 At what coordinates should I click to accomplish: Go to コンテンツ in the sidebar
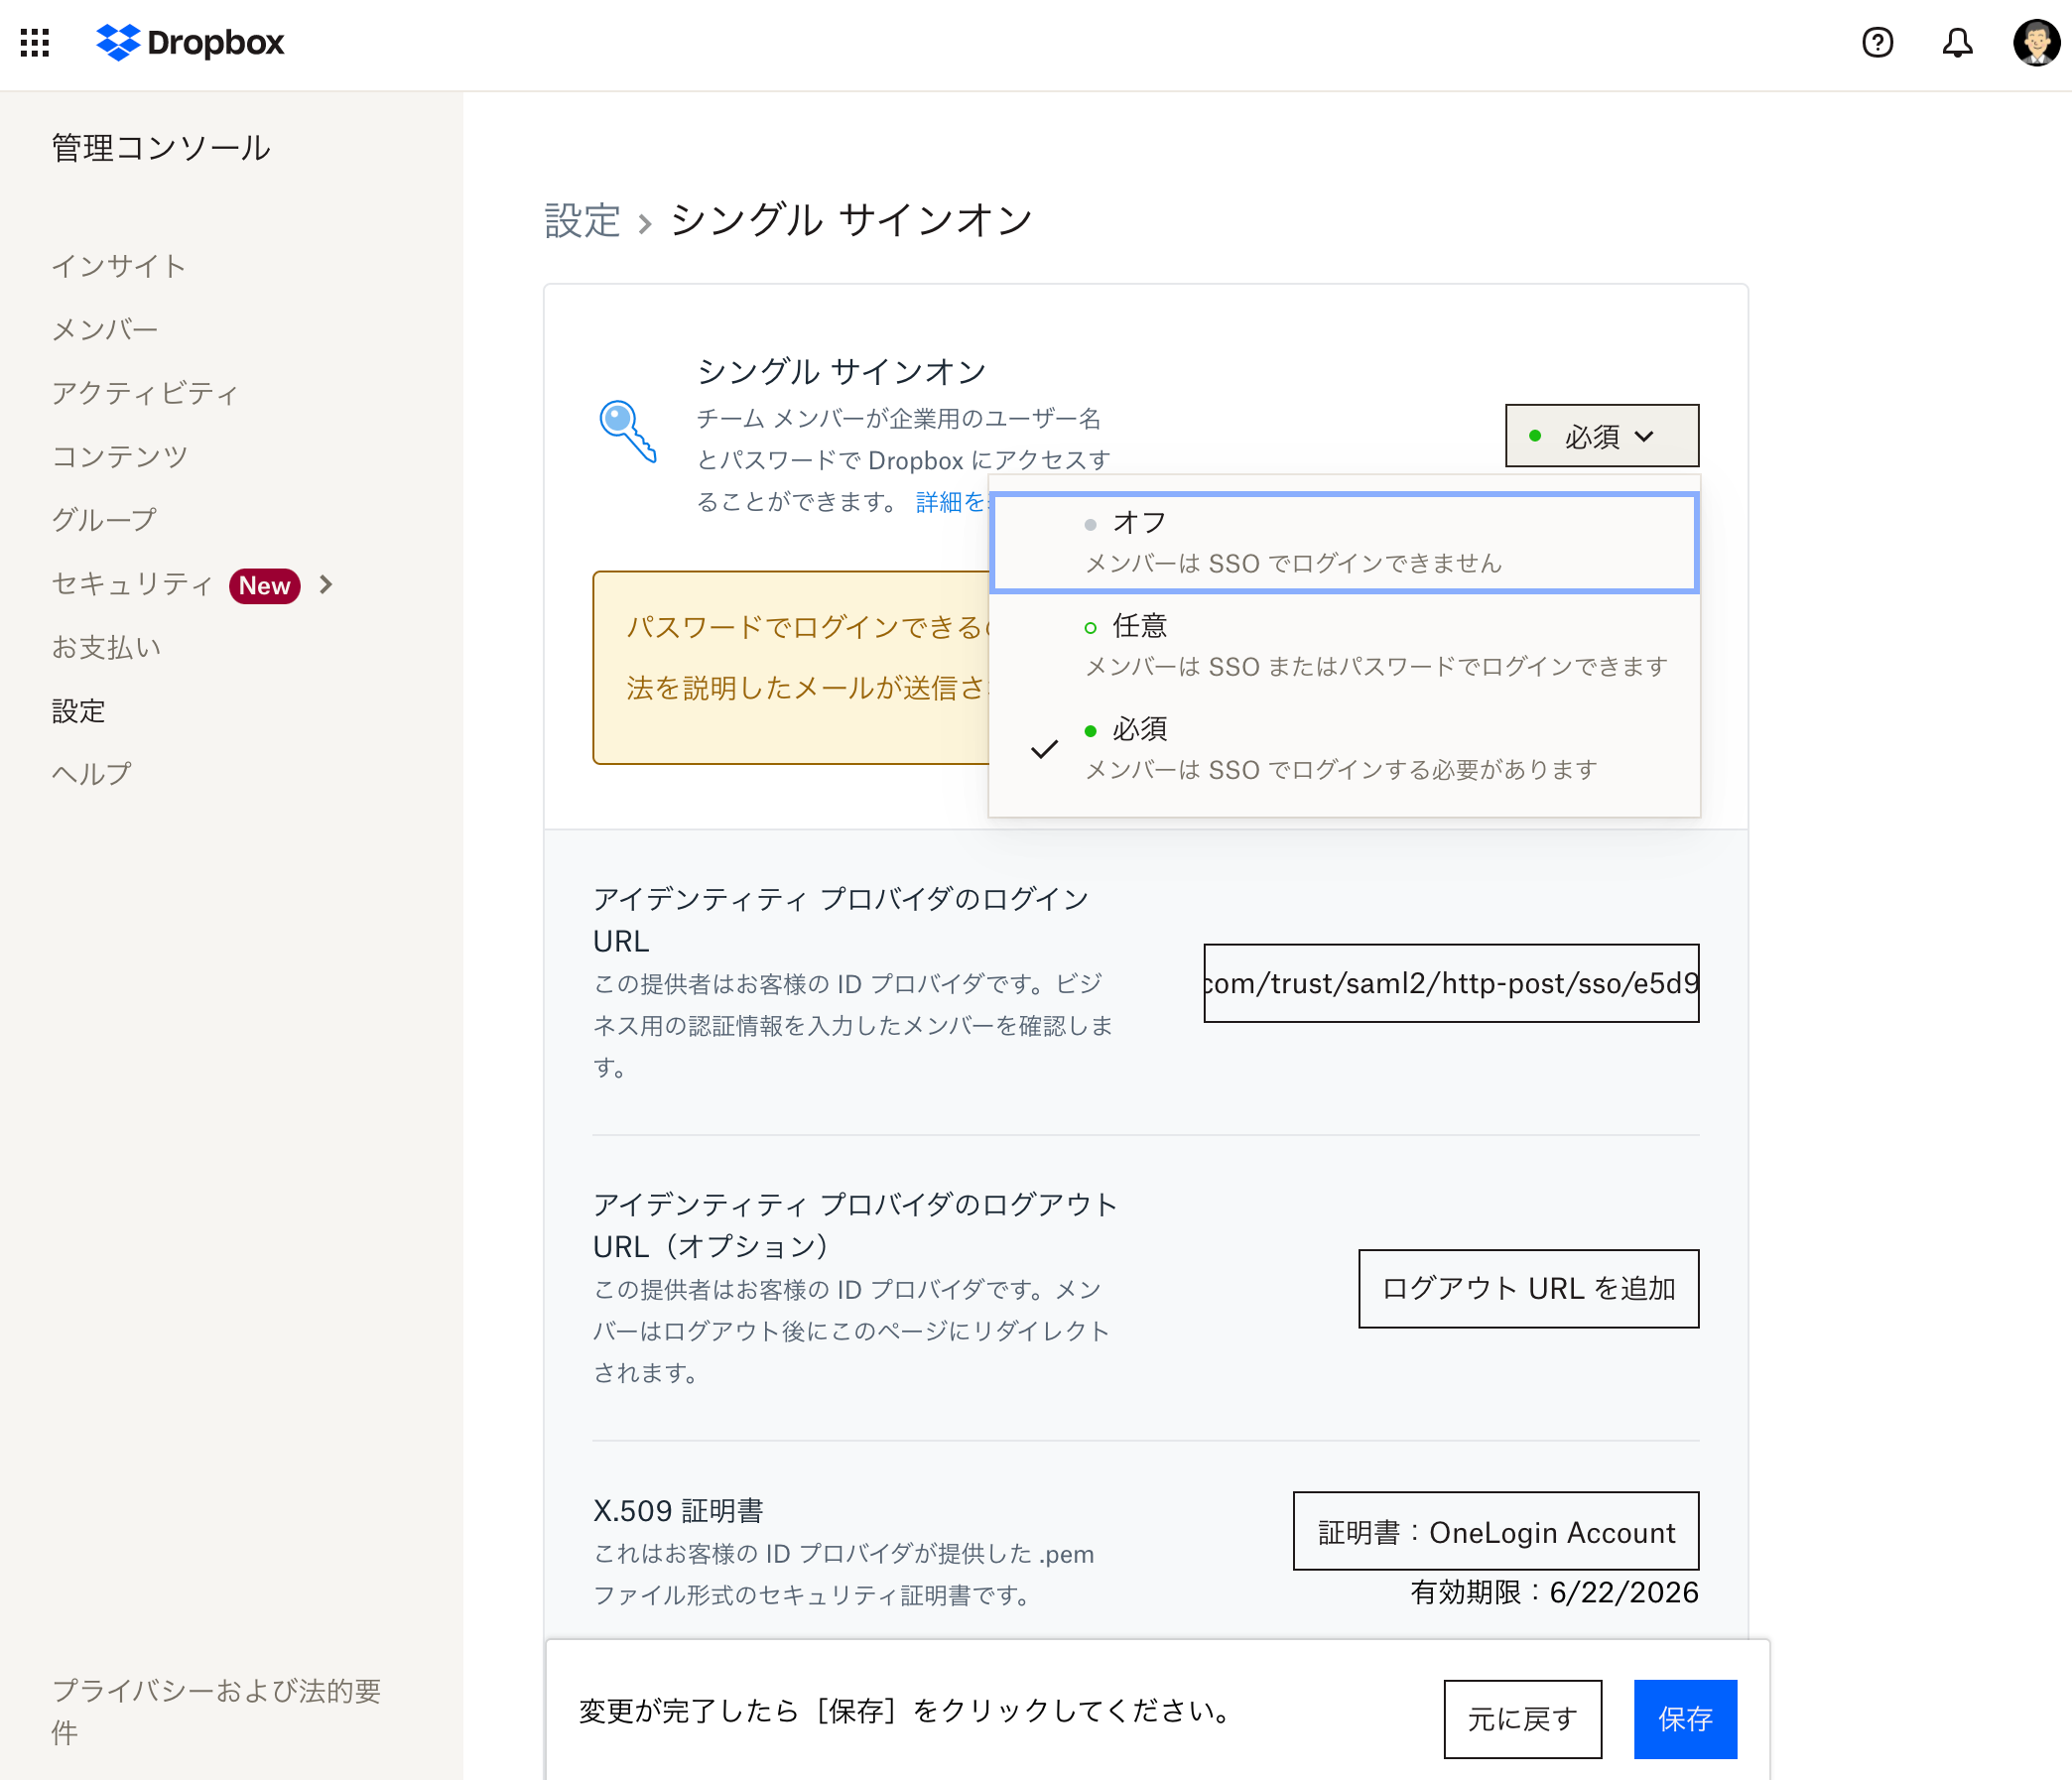coord(120,457)
